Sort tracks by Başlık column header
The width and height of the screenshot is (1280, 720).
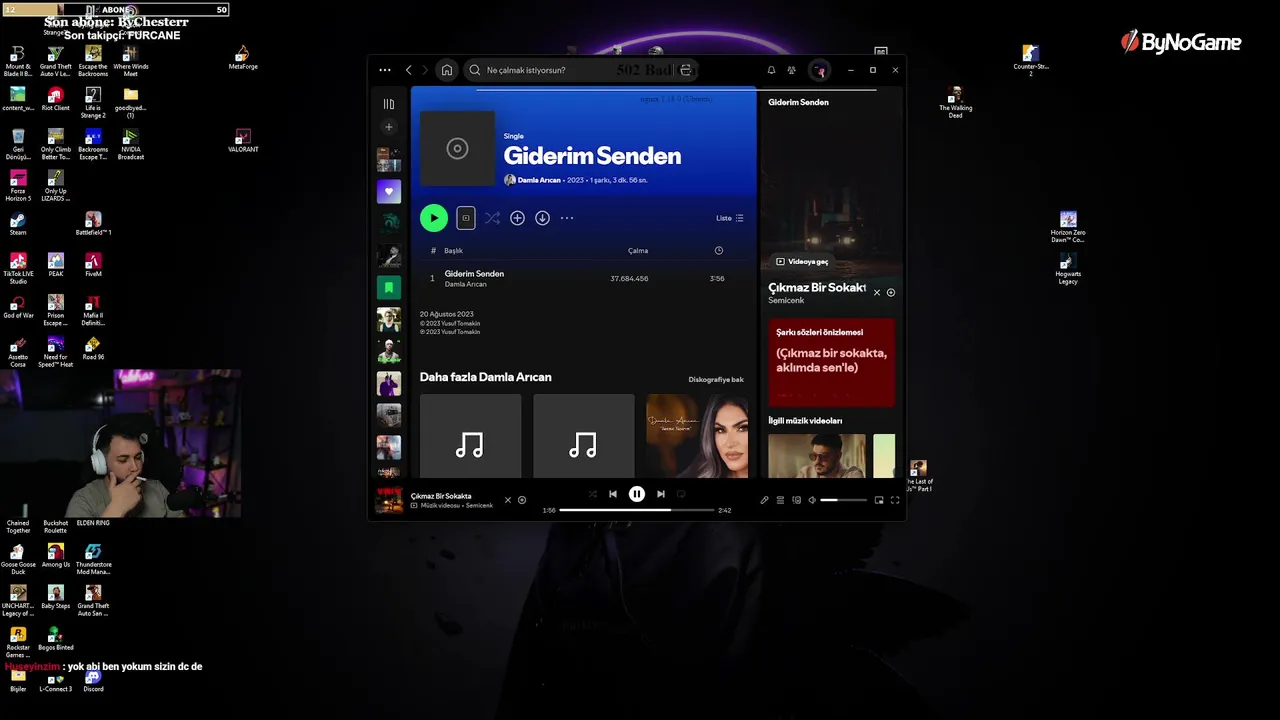[x=454, y=251]
